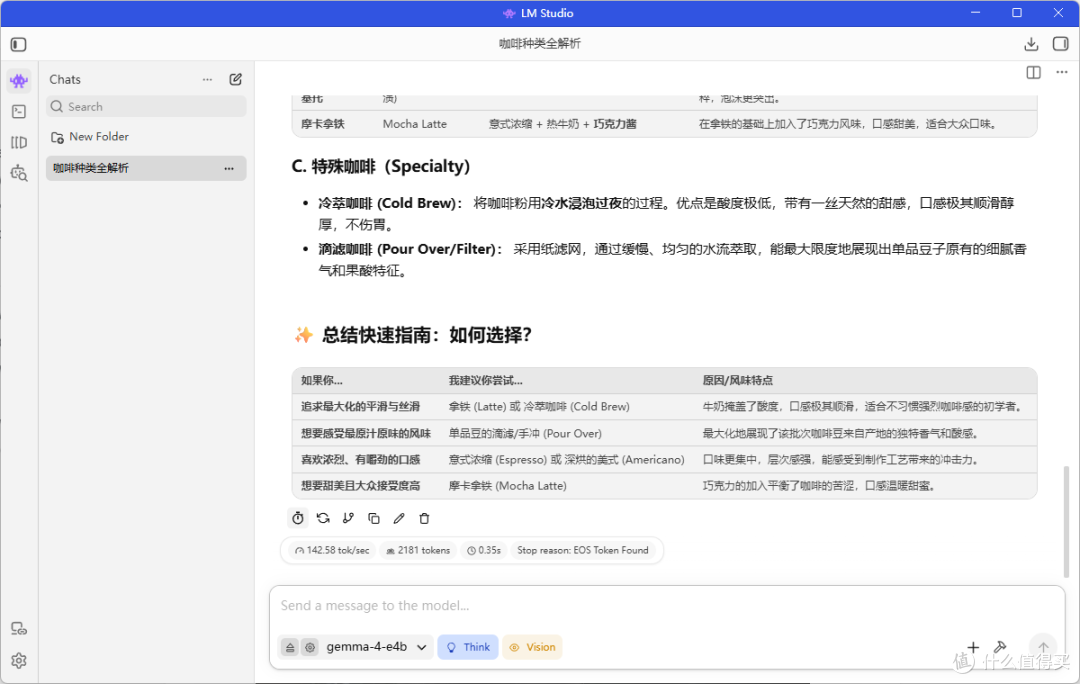The image size is (1080, 684).
Task: Create a new chat with the compose icon
Action: 236,79
